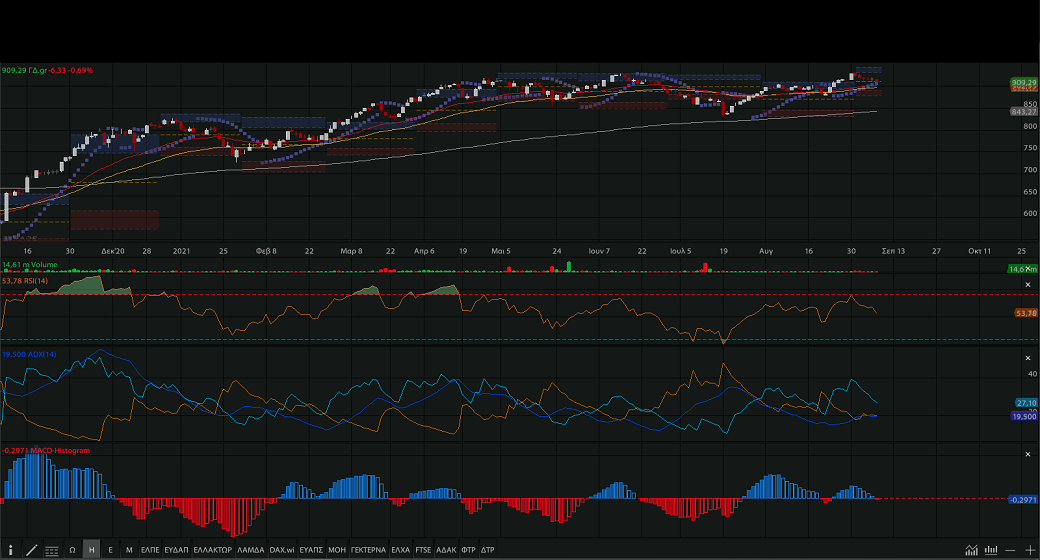Zoom in with the plus icon

pos(1030,550)
